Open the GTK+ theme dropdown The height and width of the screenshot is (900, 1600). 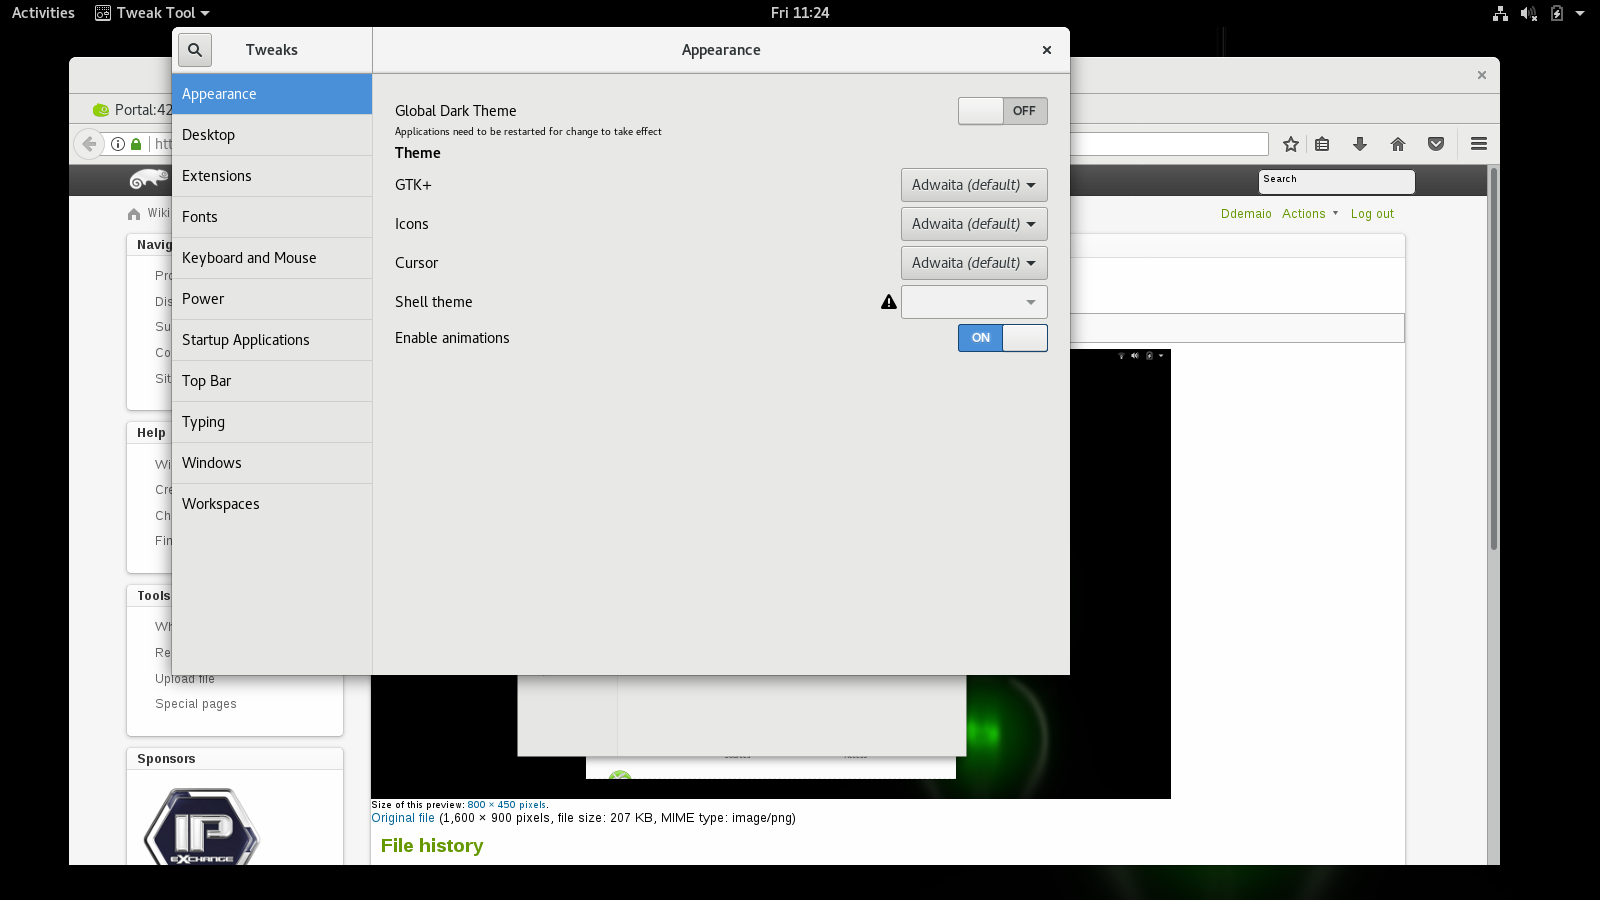click(973, 185)
